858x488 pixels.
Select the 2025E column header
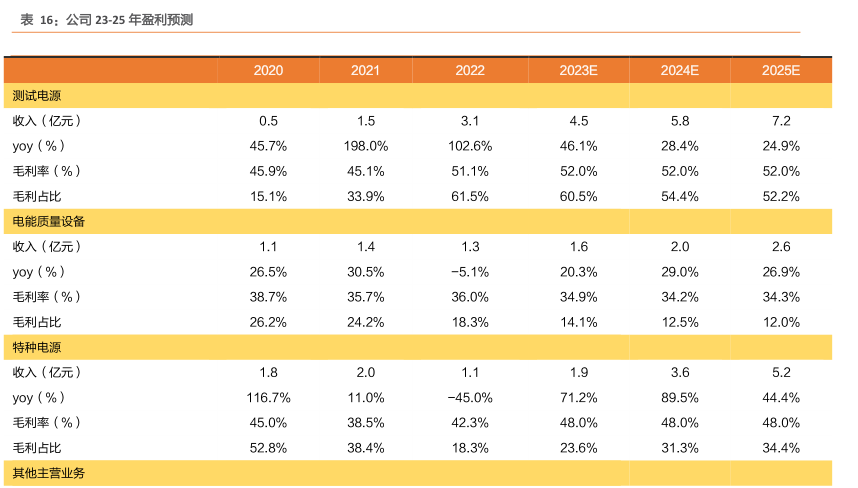click(780, 70)
